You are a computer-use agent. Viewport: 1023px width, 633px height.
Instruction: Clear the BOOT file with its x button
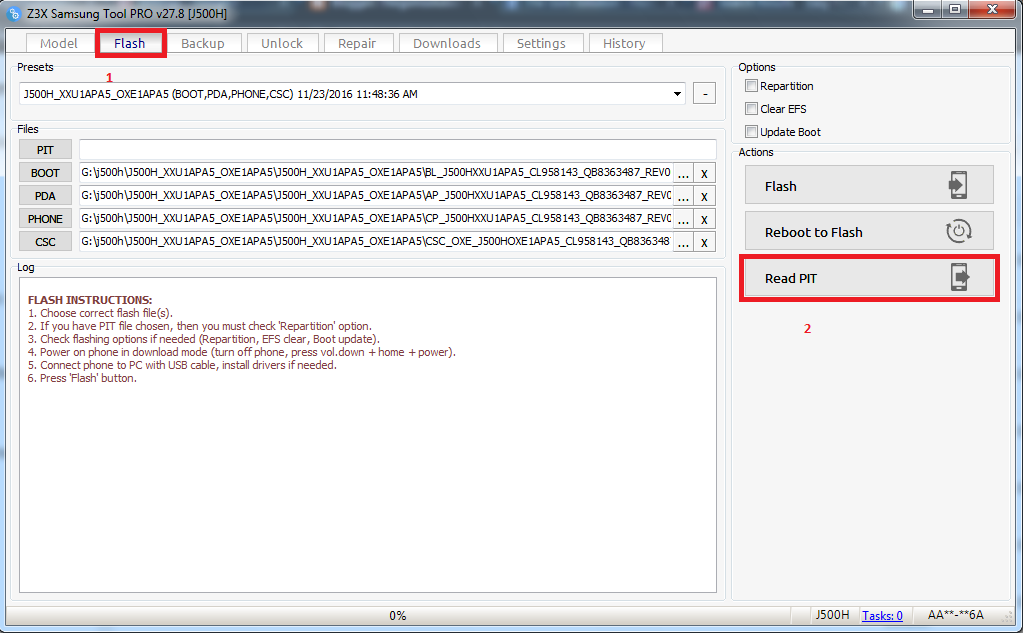[x=704, y=174]
